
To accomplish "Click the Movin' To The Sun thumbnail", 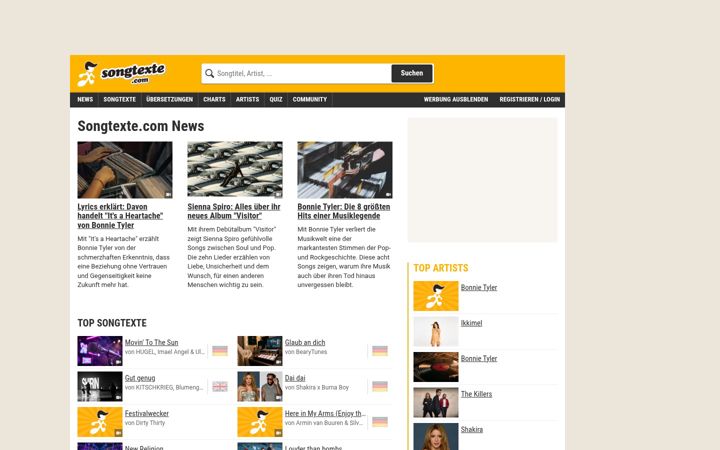I will click(100, 351).
